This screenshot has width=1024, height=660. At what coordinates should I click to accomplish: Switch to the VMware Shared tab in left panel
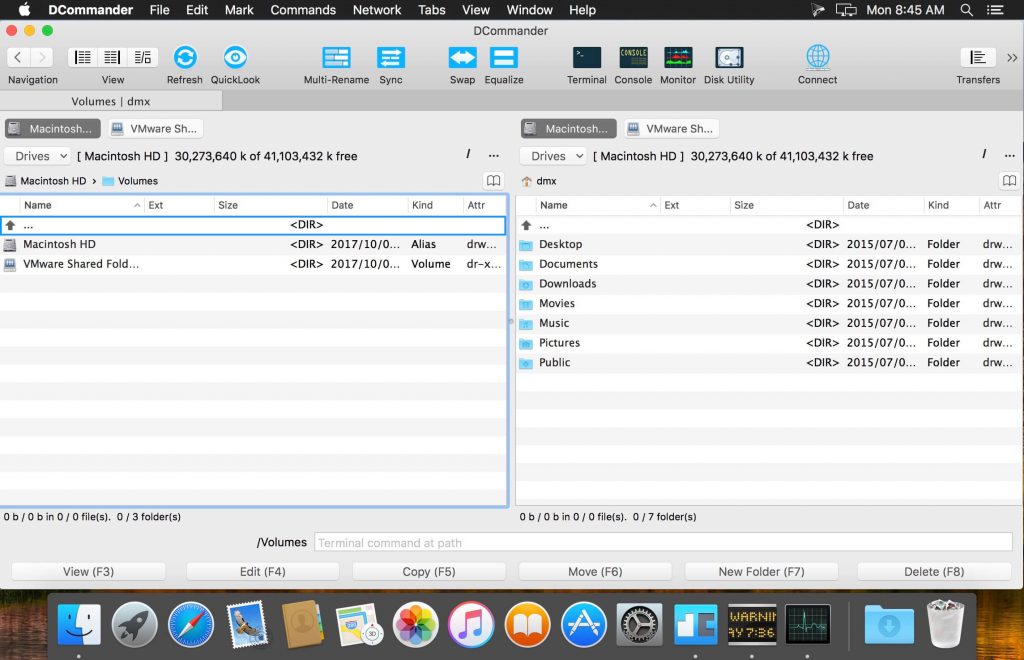click(x=155, y=128)
